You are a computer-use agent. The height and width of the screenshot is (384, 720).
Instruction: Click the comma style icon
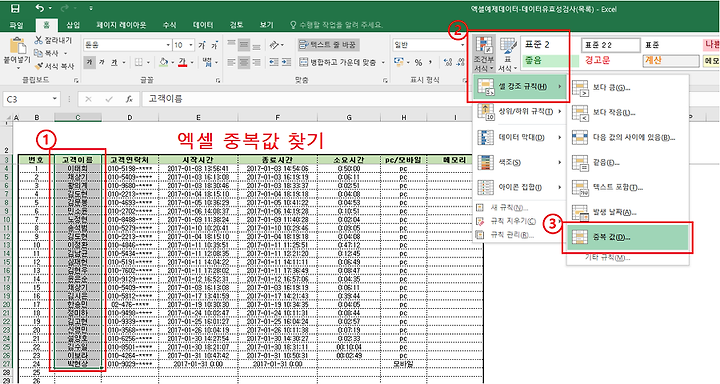[x=430, y=62]
